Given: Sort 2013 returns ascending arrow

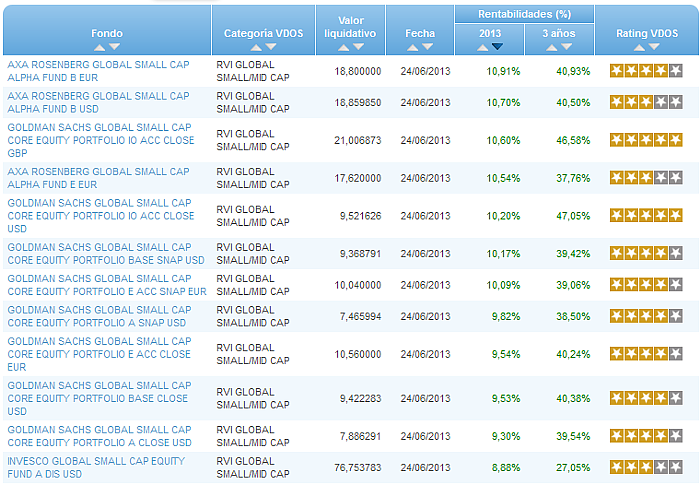Looking at the screenshot, I should (483, 47).
